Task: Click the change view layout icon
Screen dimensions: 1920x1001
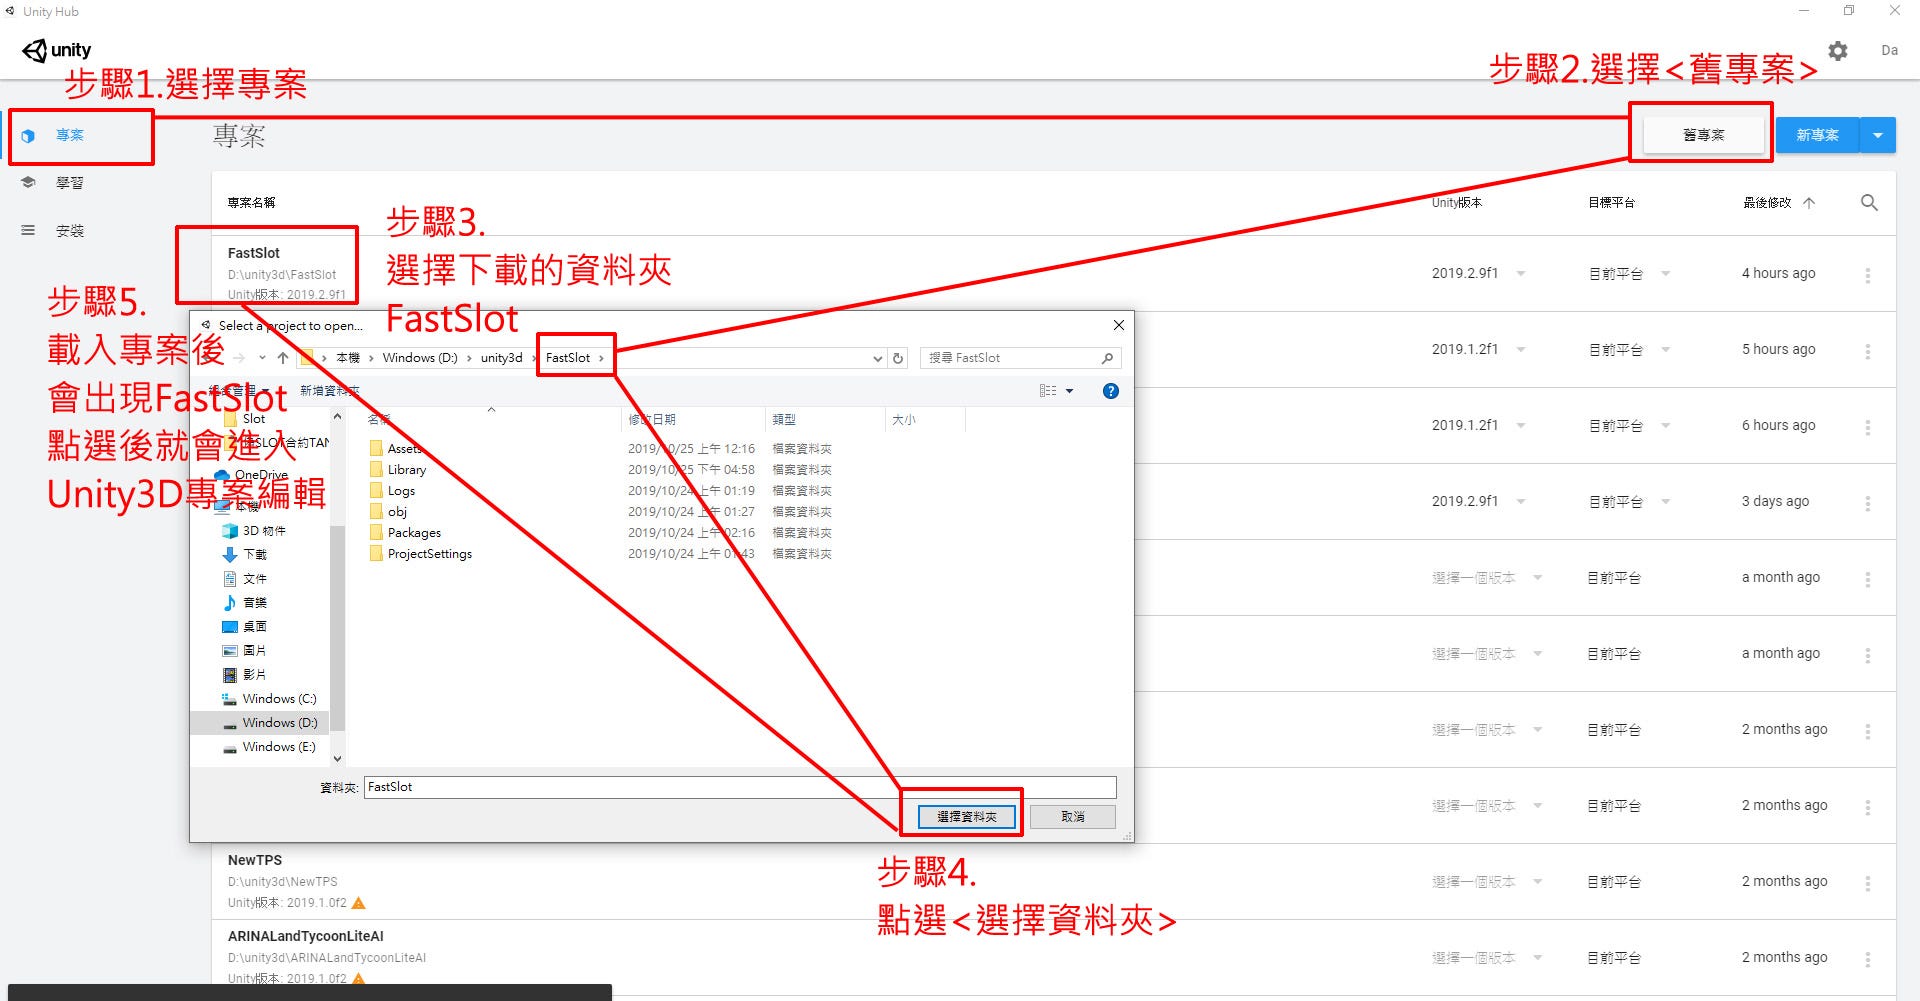Action: (x=1047, y=391)
